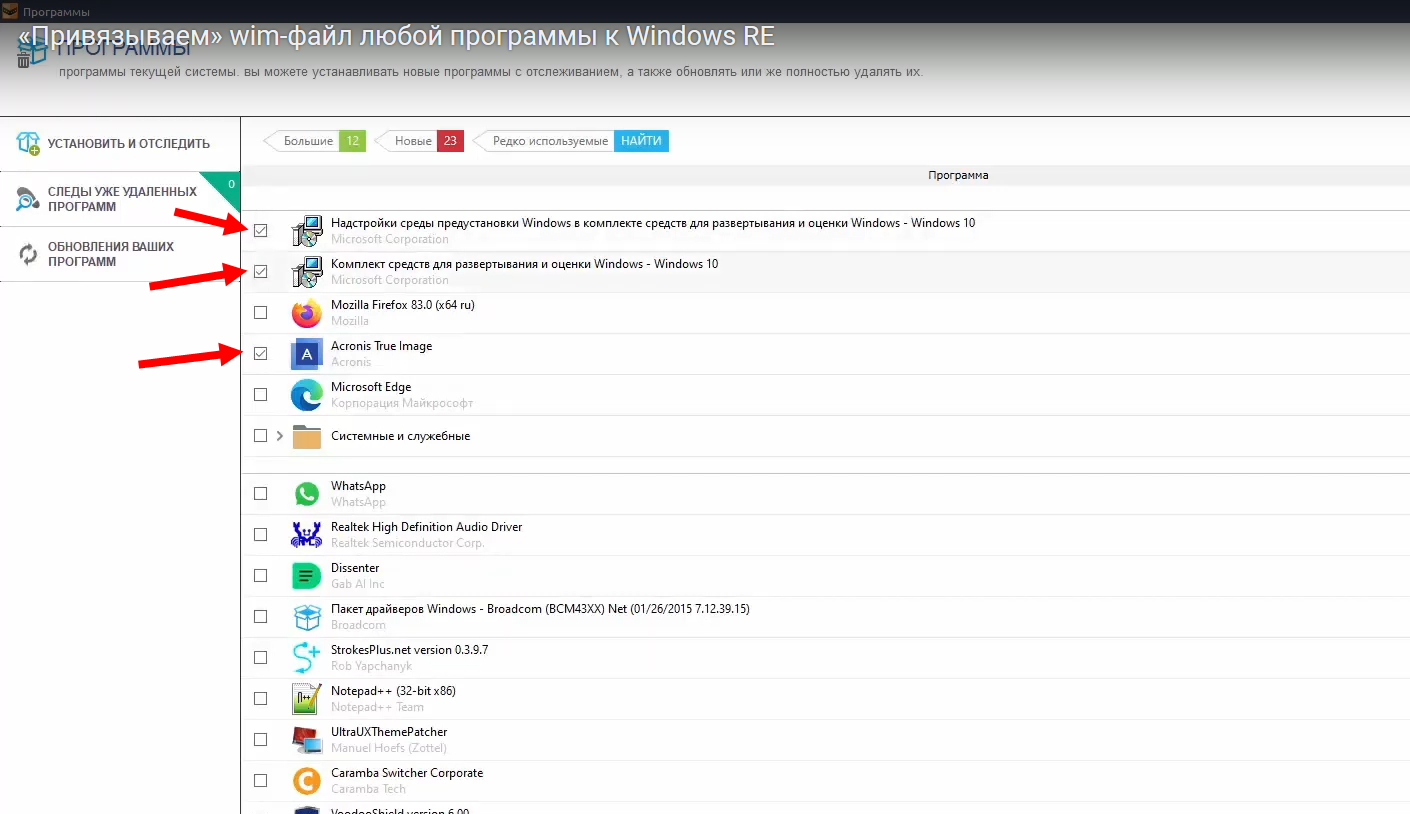
Task: Open traces of removed programs icon
Action: click(x=28, y=199)
